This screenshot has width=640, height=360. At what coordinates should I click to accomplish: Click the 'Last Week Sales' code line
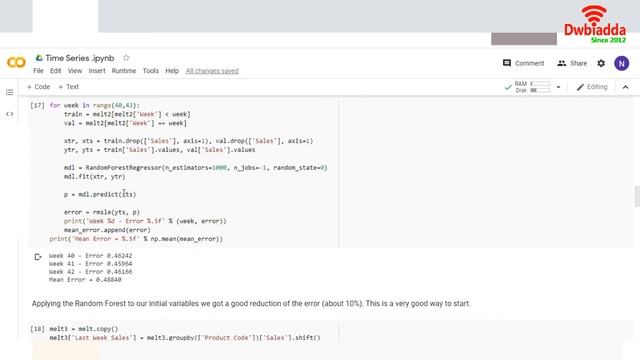point(185,338)
